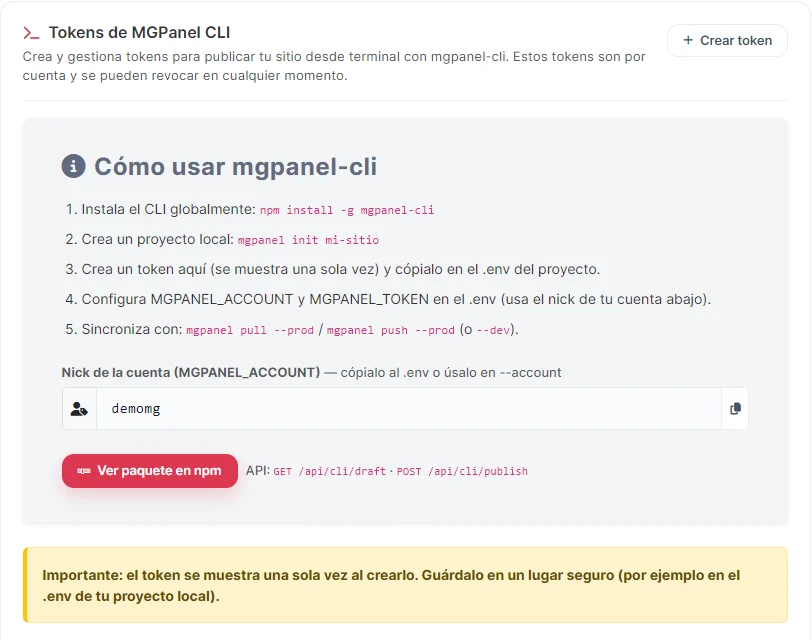Click the 'mgpanel push --prod' code text
This screenshot has width=812, height=640.
point(390,330)
